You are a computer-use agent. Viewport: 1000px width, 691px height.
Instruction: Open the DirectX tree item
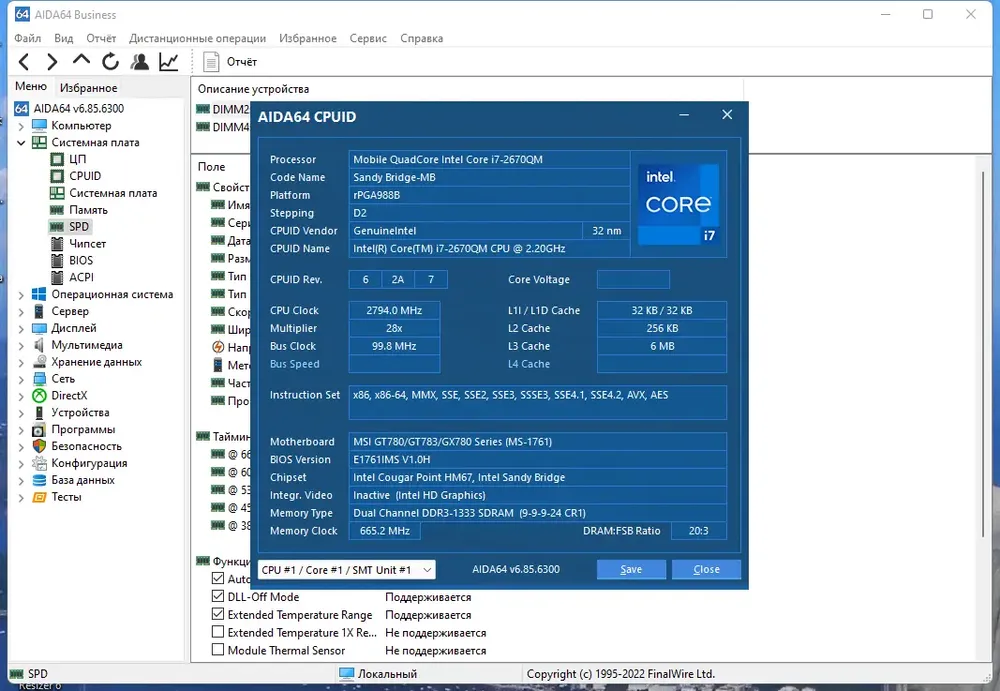69,396
